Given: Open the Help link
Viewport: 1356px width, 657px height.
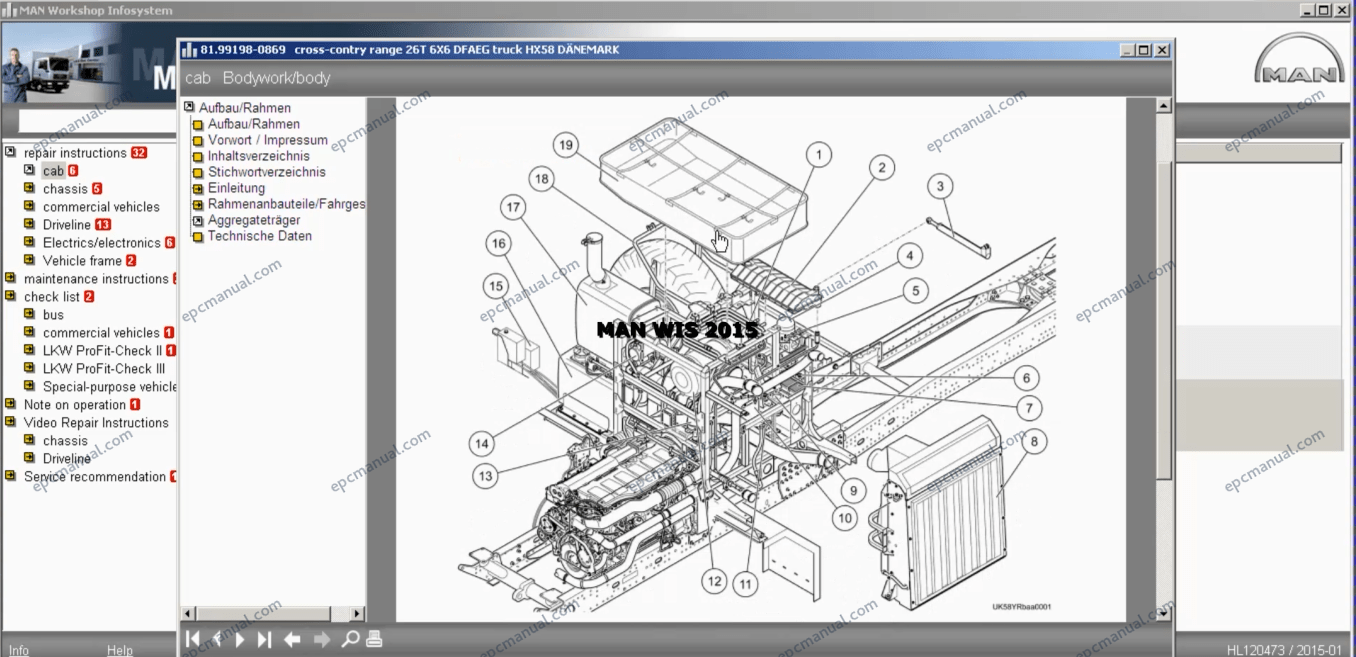Looking at the screenshot, I should pos(120,650).
